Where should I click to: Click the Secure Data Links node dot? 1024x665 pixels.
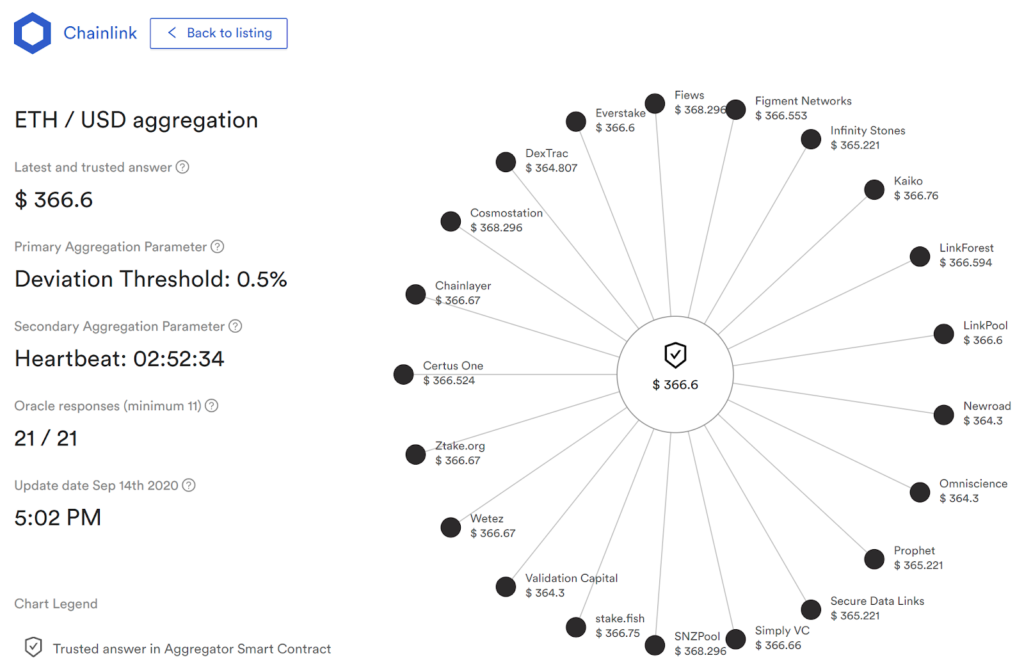point(811,609)
